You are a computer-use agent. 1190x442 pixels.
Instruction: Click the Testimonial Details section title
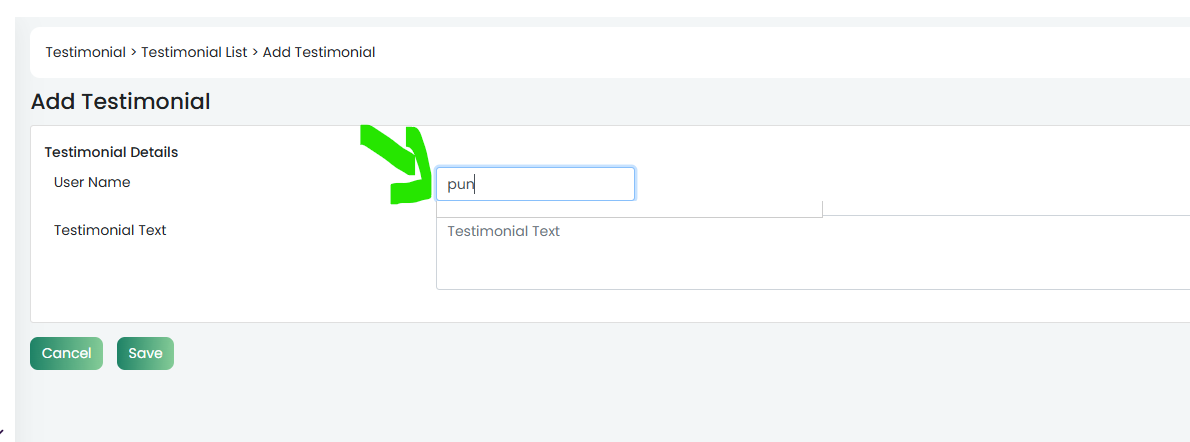pyautogui.click(x=112, y=152)
